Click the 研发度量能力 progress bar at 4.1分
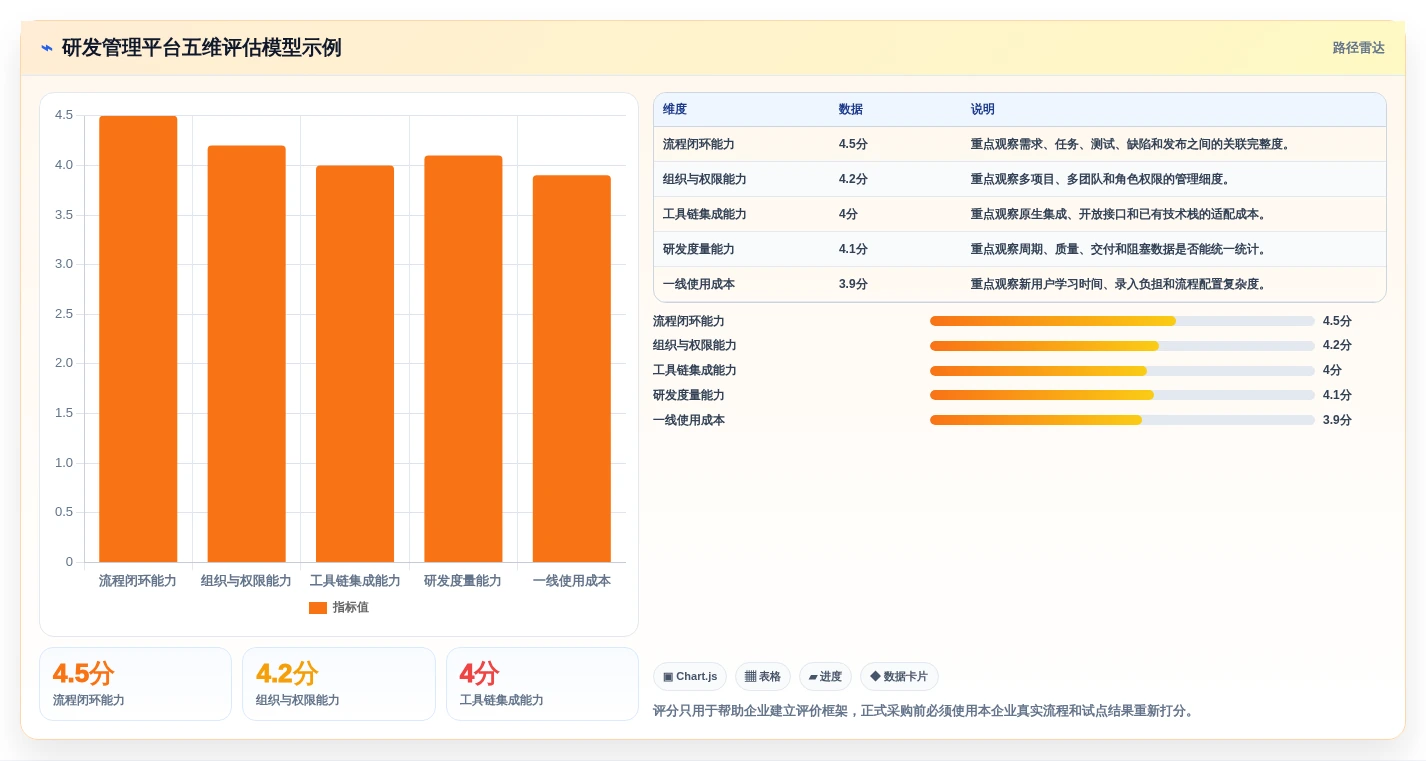Screen dimensions: 1426x761 coord(1122,395)
